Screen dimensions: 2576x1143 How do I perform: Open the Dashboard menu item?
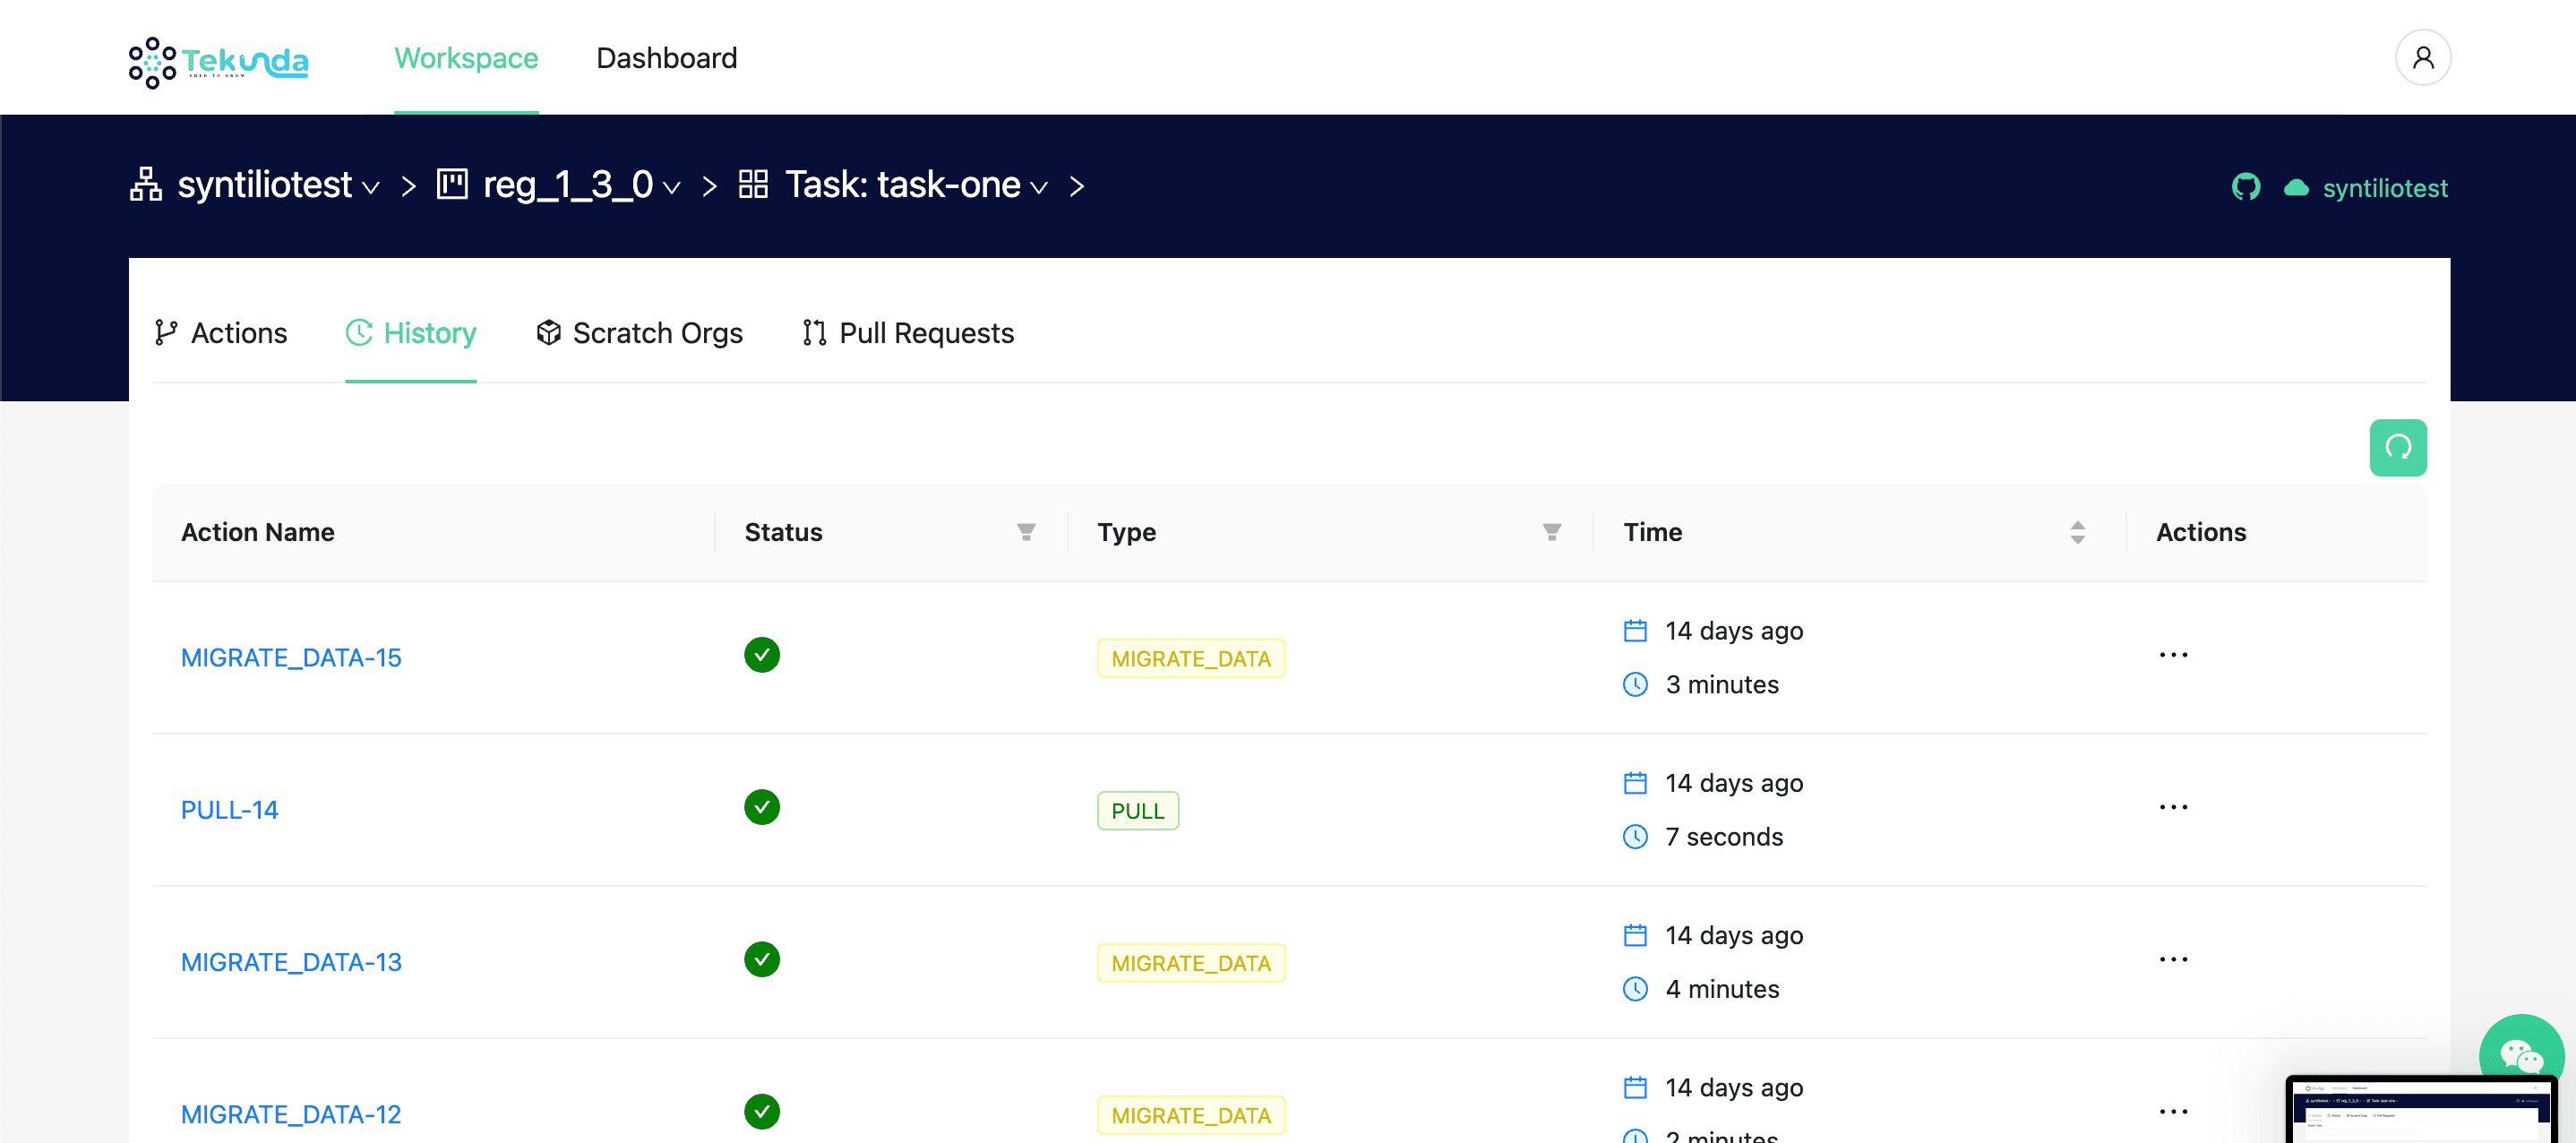coord(666,57)
